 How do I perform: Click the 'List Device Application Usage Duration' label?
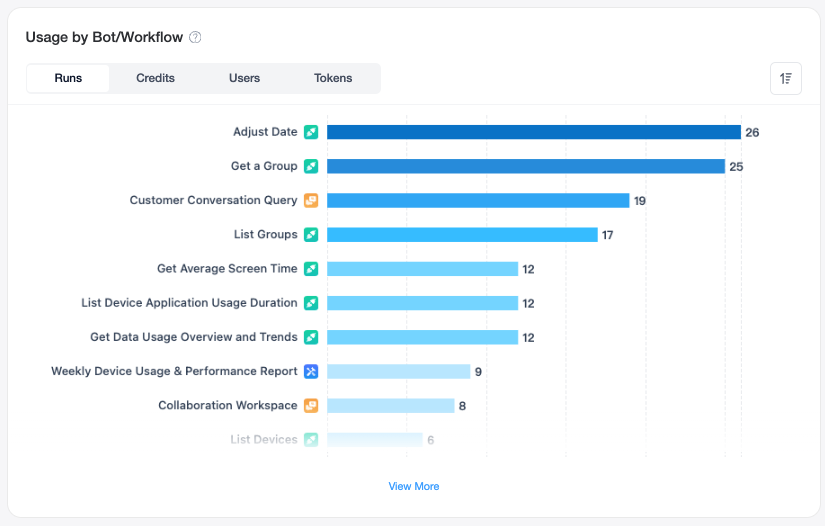point(189,303)
